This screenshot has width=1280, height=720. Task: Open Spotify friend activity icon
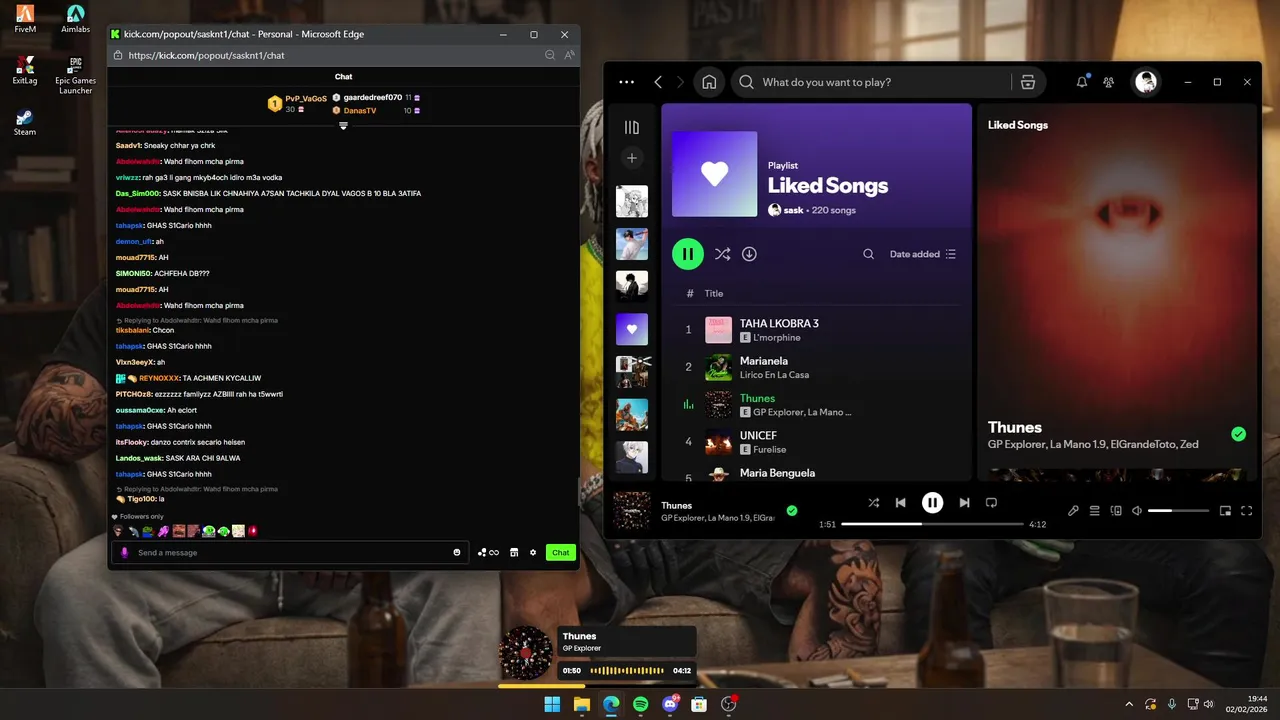(x=1109, y=82)
